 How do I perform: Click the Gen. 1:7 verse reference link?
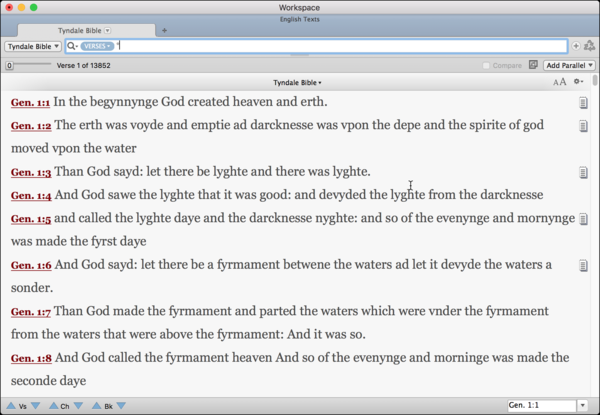31,312
